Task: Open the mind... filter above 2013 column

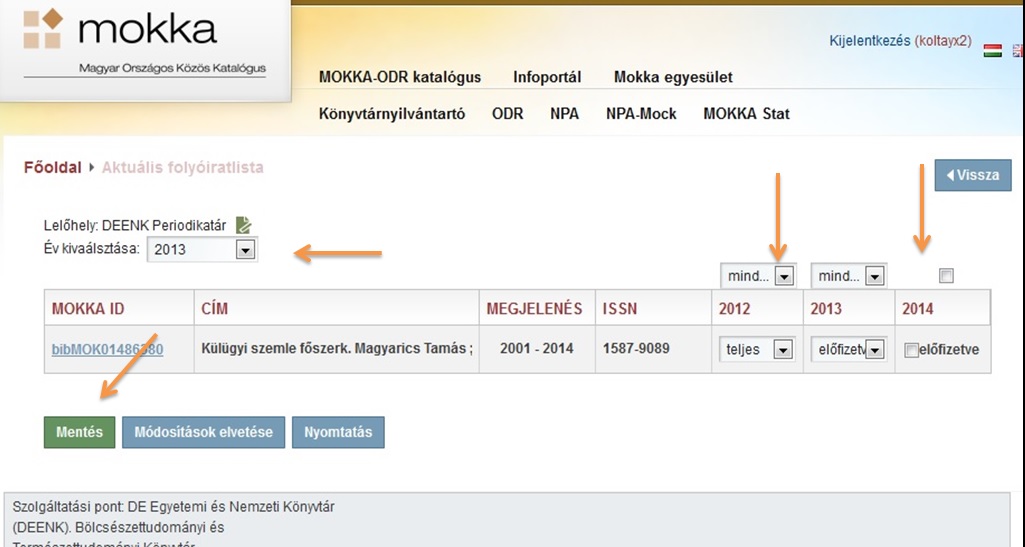Action: [849, 276]
